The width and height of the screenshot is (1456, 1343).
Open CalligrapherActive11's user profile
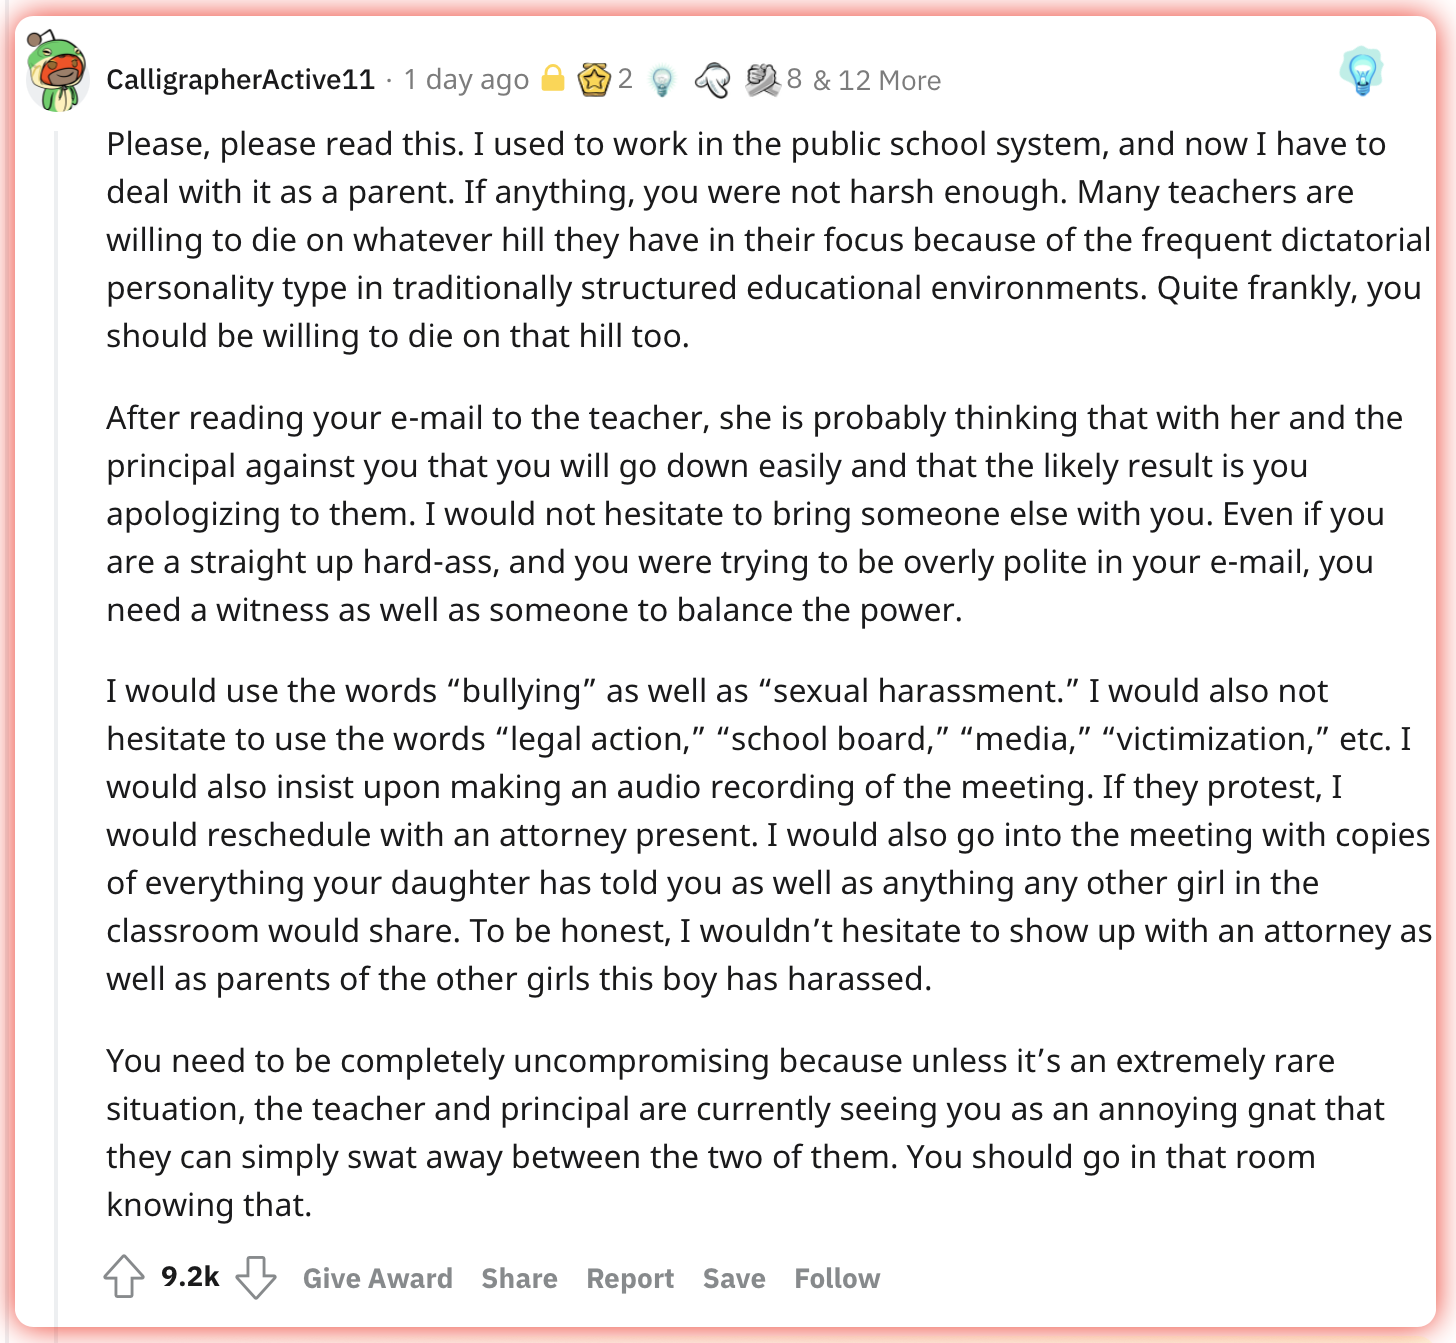[241, 80]
